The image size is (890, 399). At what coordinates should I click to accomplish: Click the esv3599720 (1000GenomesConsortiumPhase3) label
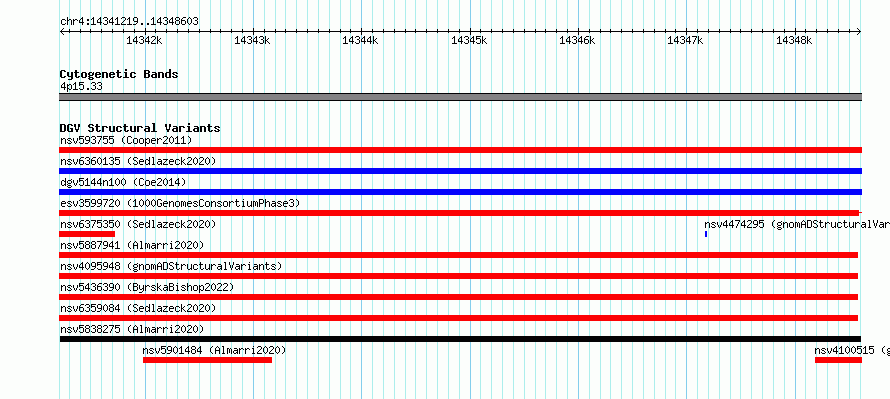[x=180, y=203]
